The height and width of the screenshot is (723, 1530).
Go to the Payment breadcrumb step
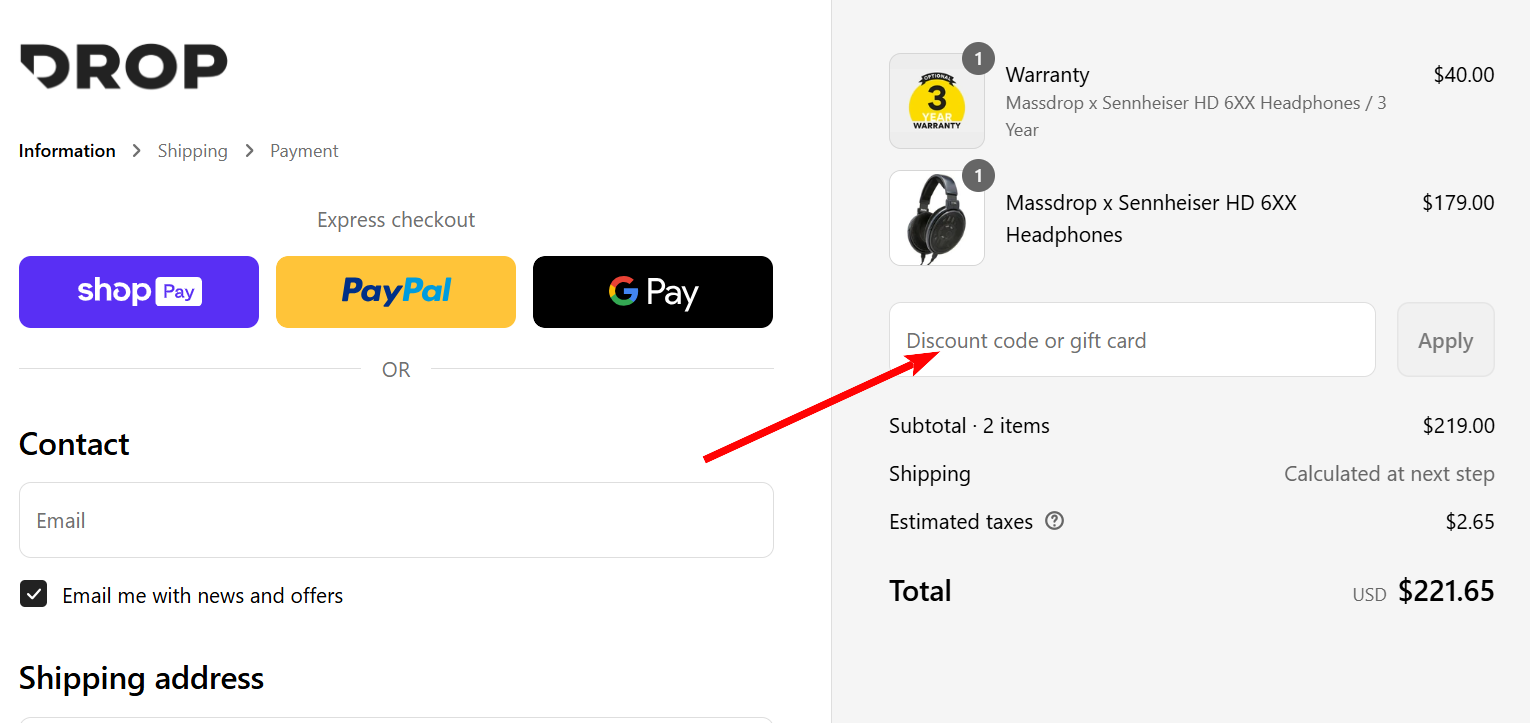pyautogui.click(x=304, y=151)
